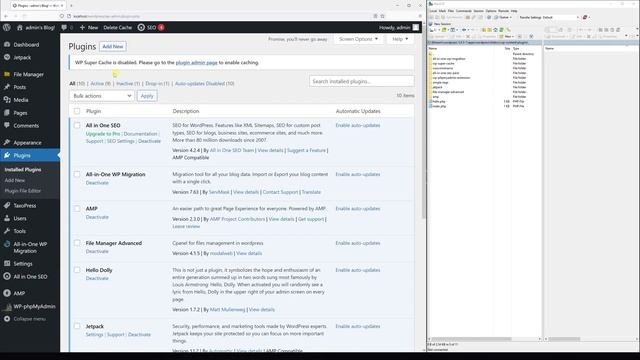Open the Local menu in WinSCP
The height and width of the screenshot is (360, 640).
coord(433,11)
